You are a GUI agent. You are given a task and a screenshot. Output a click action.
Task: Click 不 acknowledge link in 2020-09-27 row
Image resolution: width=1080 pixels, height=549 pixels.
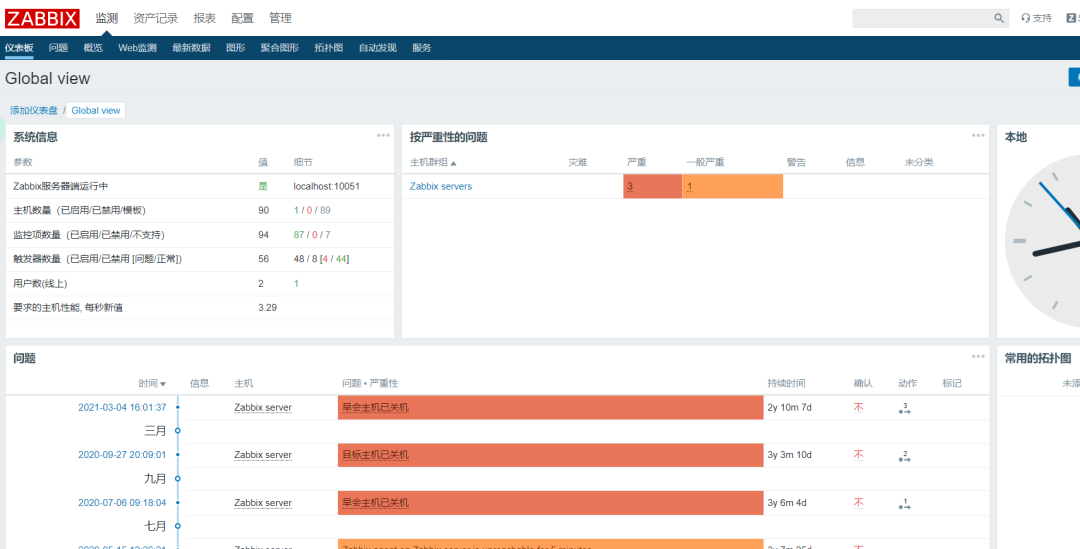(858, 455)
